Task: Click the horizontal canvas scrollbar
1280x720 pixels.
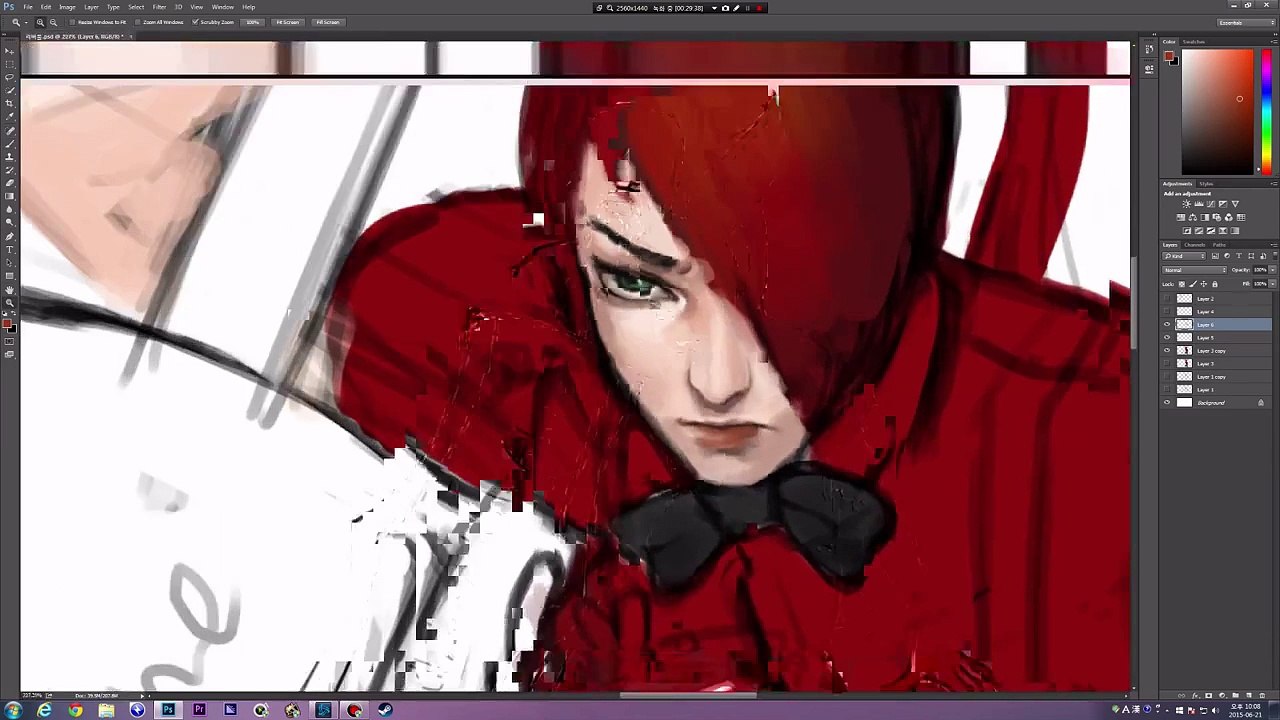Action: [x=687, y=696]
